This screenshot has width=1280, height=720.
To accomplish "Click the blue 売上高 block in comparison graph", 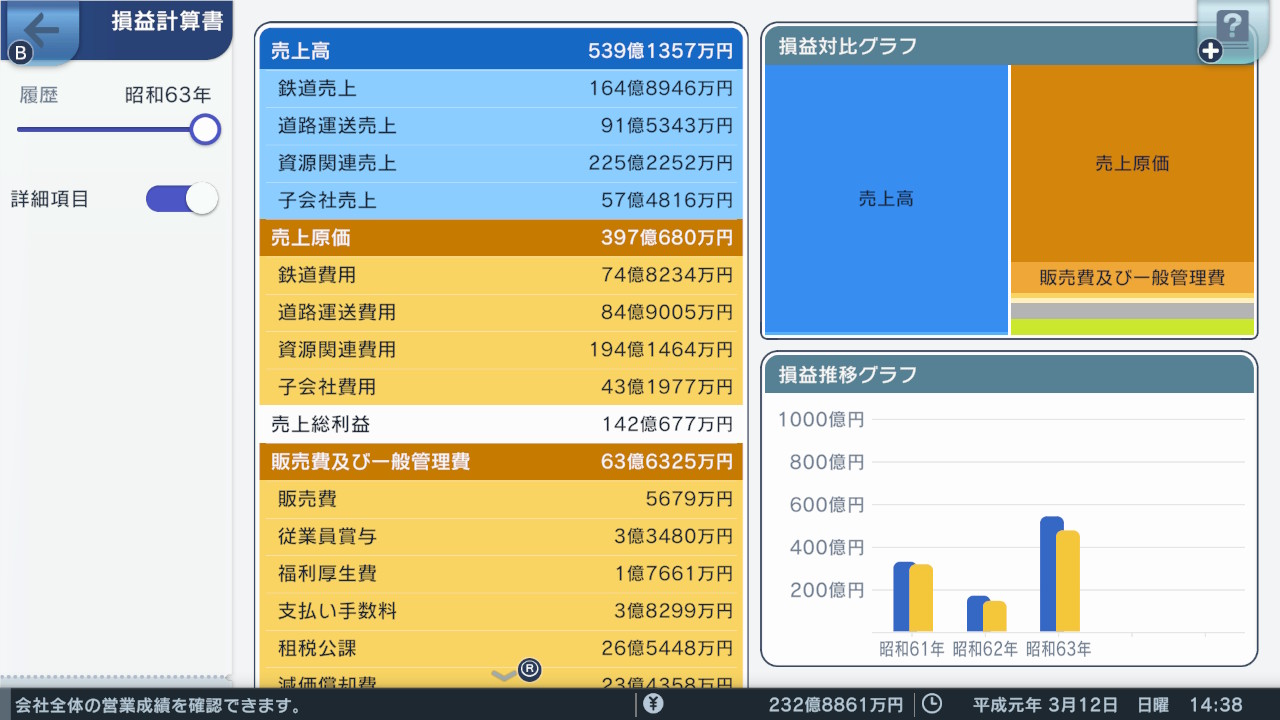I will tap(886, 198).
